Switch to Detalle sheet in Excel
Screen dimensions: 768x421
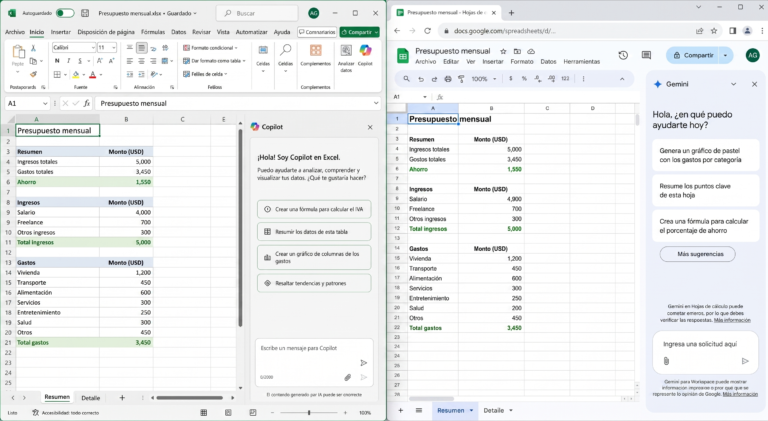coord(91,398)
